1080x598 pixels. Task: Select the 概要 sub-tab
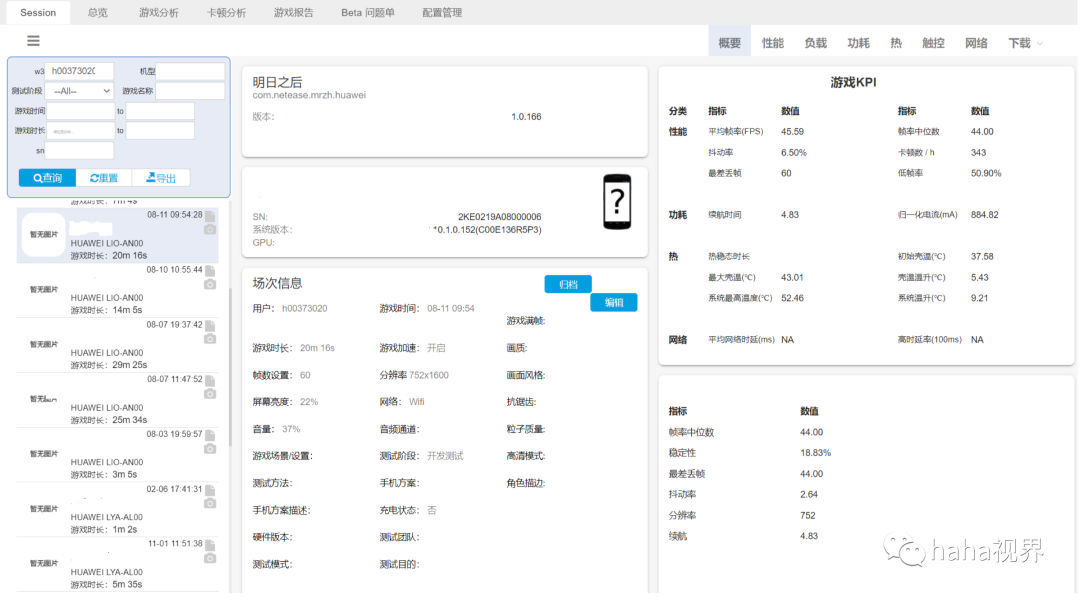pyautogui.click(x=729, y=43)
